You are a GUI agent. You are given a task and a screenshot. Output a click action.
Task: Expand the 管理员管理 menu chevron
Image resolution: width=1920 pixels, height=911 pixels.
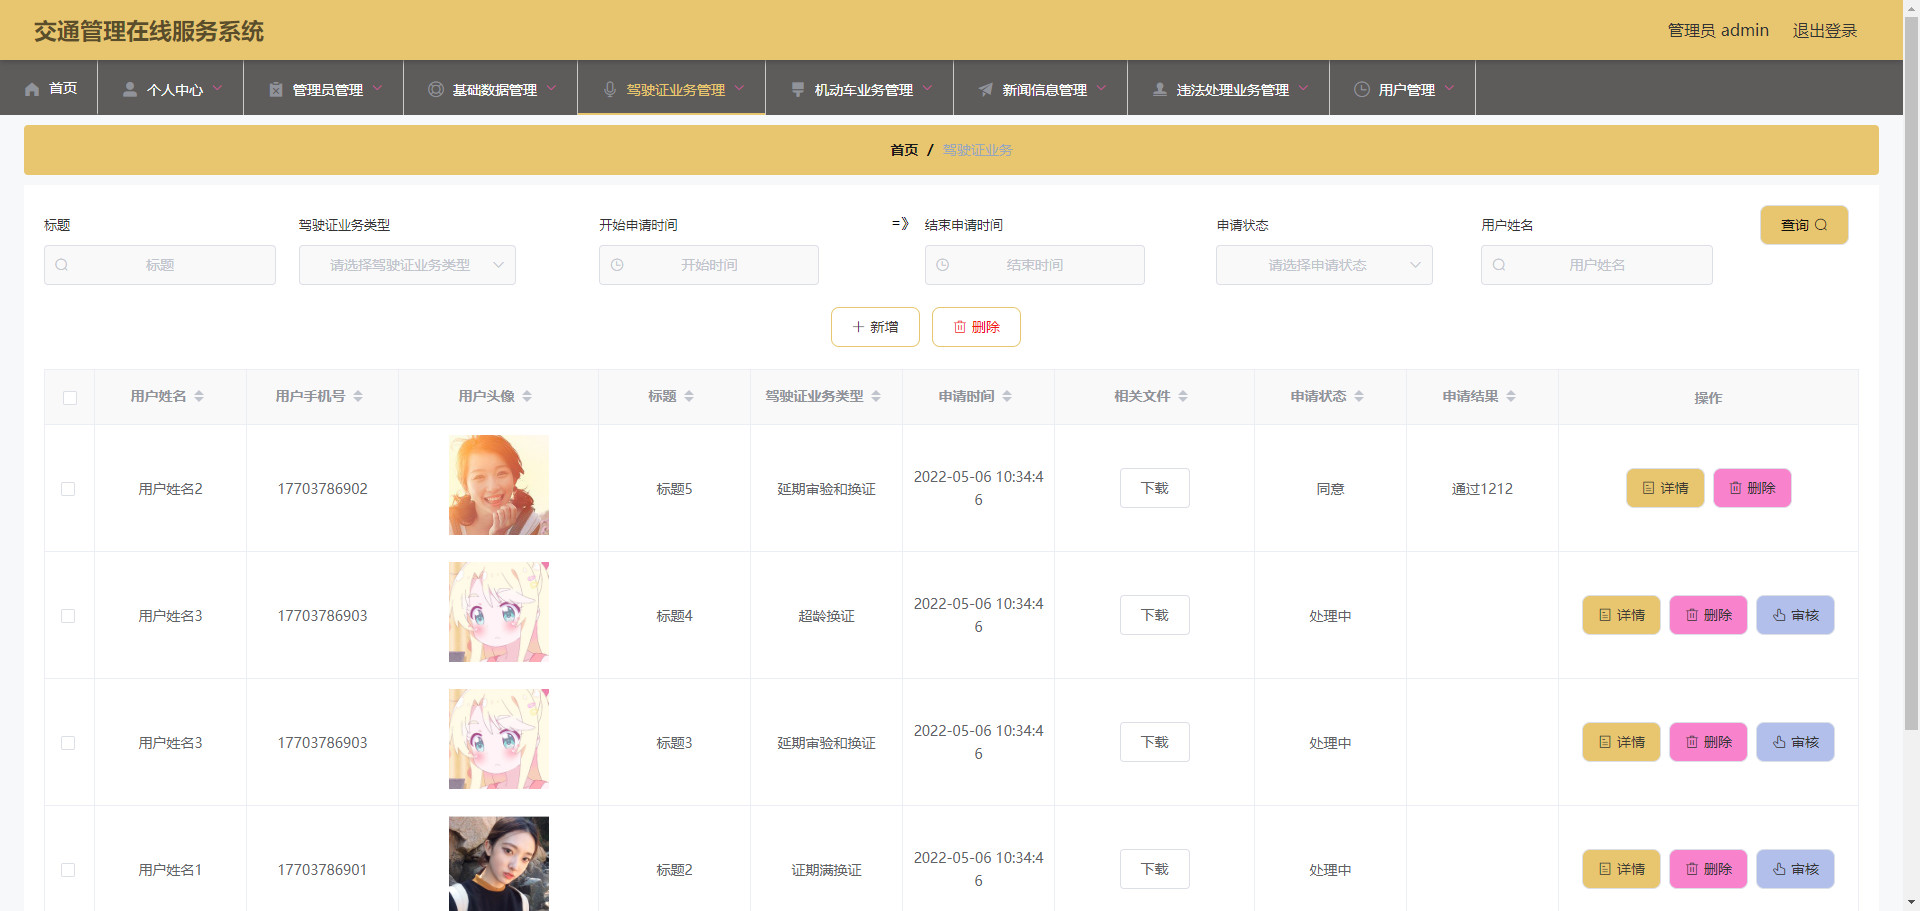pyautogui.click(x=377, y=88)
